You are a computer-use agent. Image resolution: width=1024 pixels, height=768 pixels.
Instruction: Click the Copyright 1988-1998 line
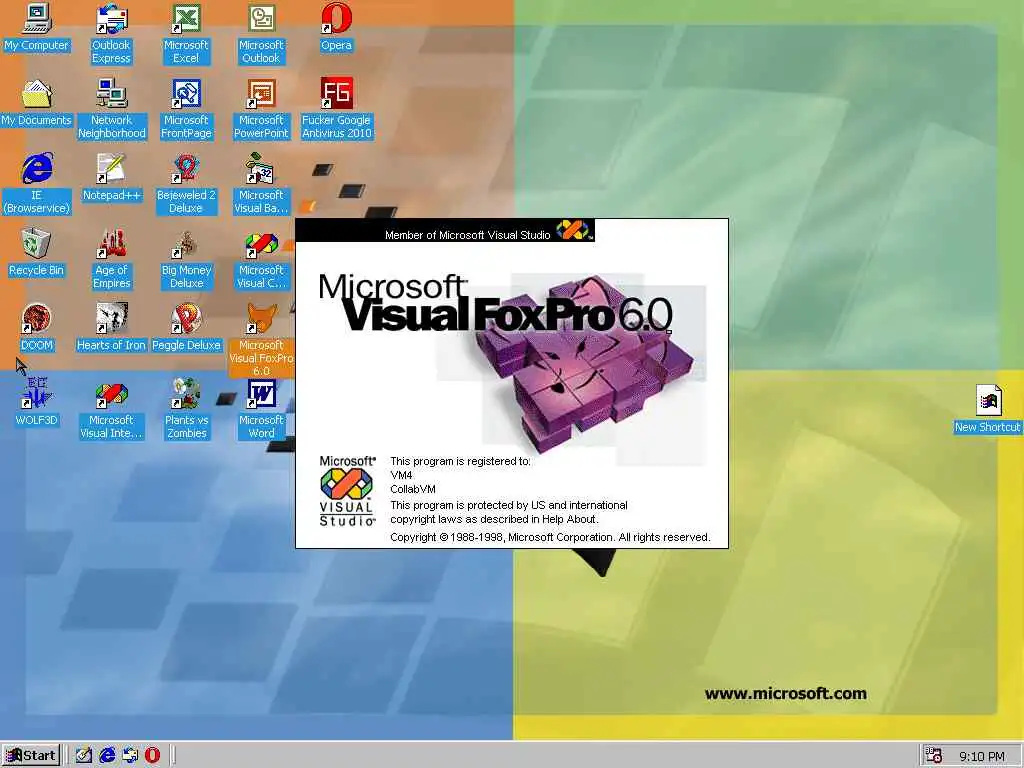pyautogui.click(x=550, y=537)
